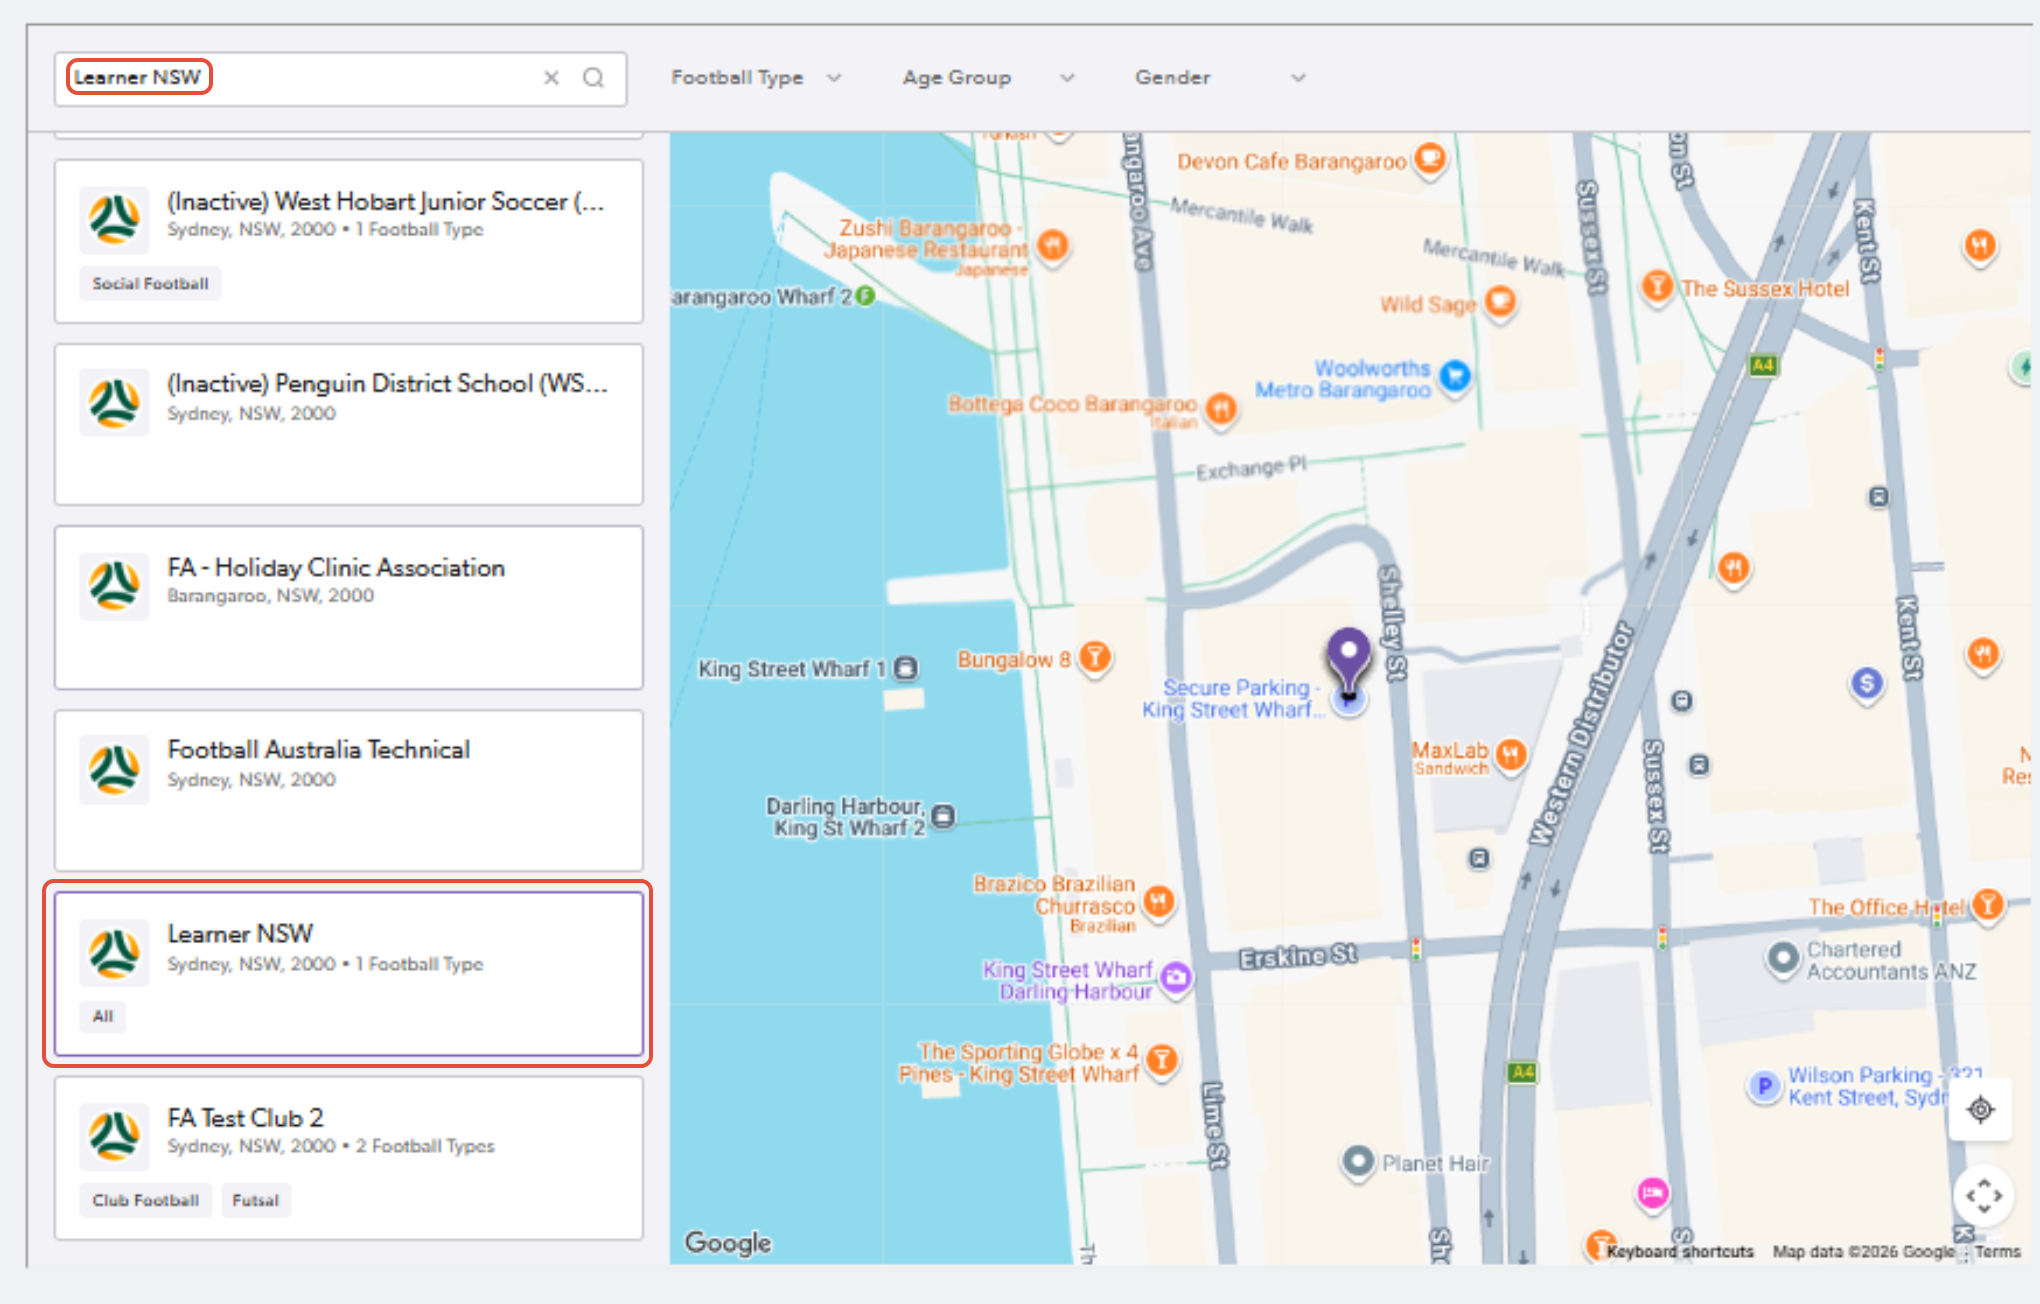Select The Office Hotel bar marker
Viewport: 2040px width, 1304px height.
pos(1989,904)
